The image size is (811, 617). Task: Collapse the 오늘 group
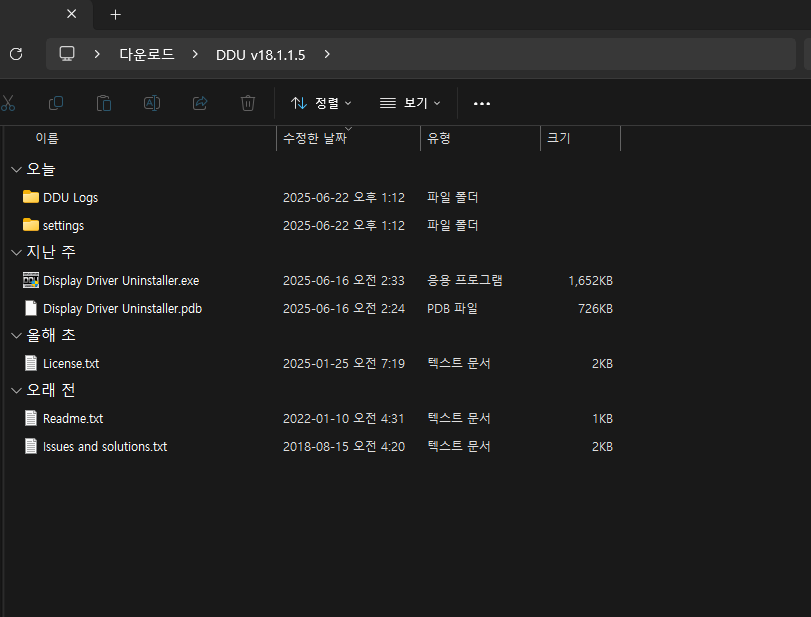(x=17, y=170)
